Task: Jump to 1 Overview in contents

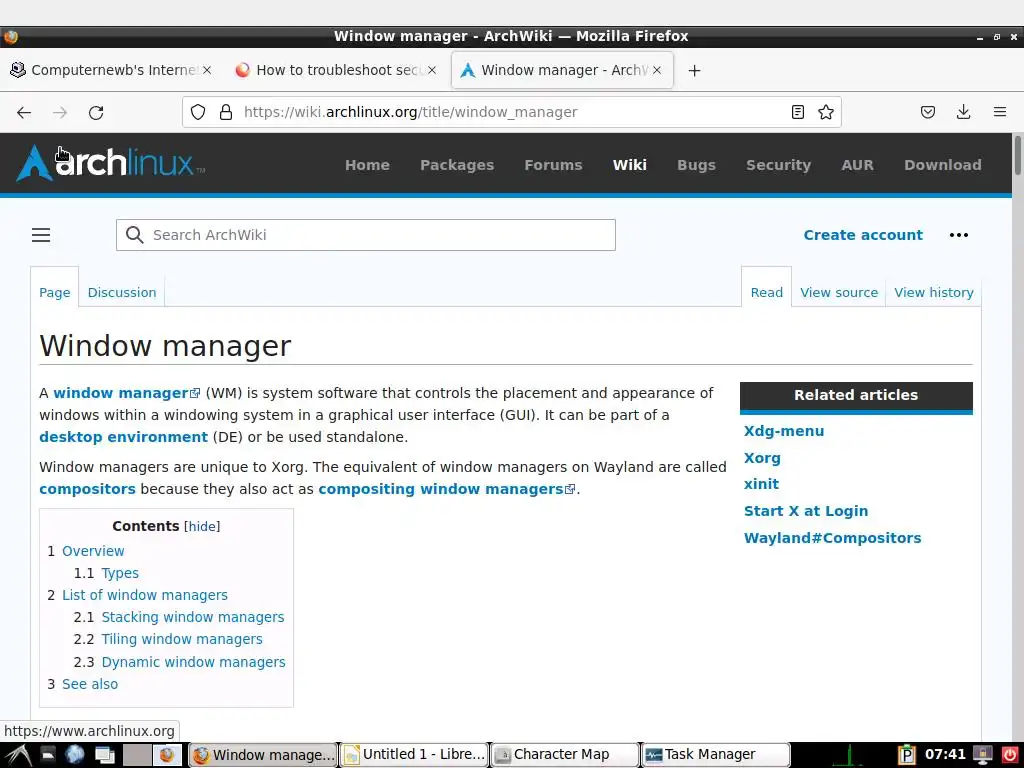Action: click(x=93, y=551)
